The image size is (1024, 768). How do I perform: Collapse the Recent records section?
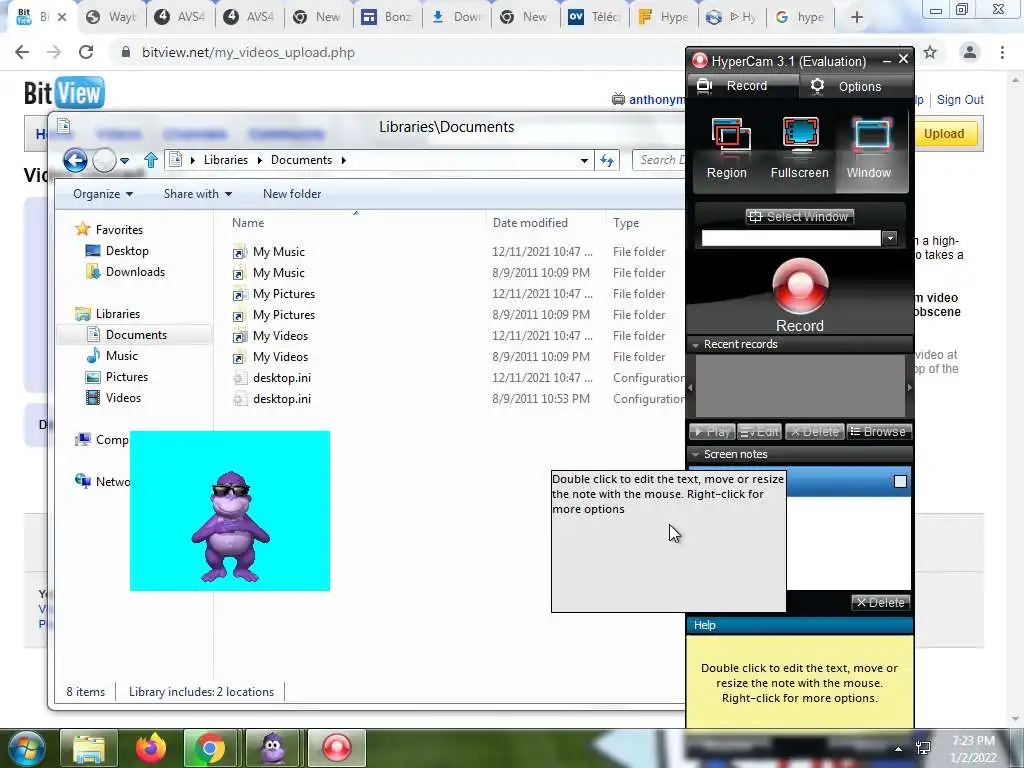coord(696,344)
